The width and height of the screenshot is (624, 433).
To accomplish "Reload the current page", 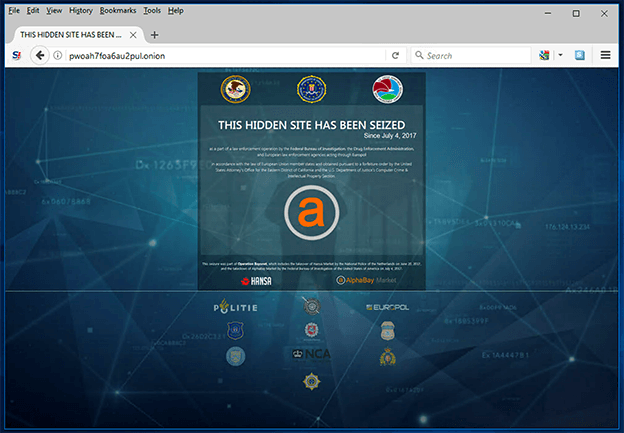I will pyautogui.click(x=395, y=55).
